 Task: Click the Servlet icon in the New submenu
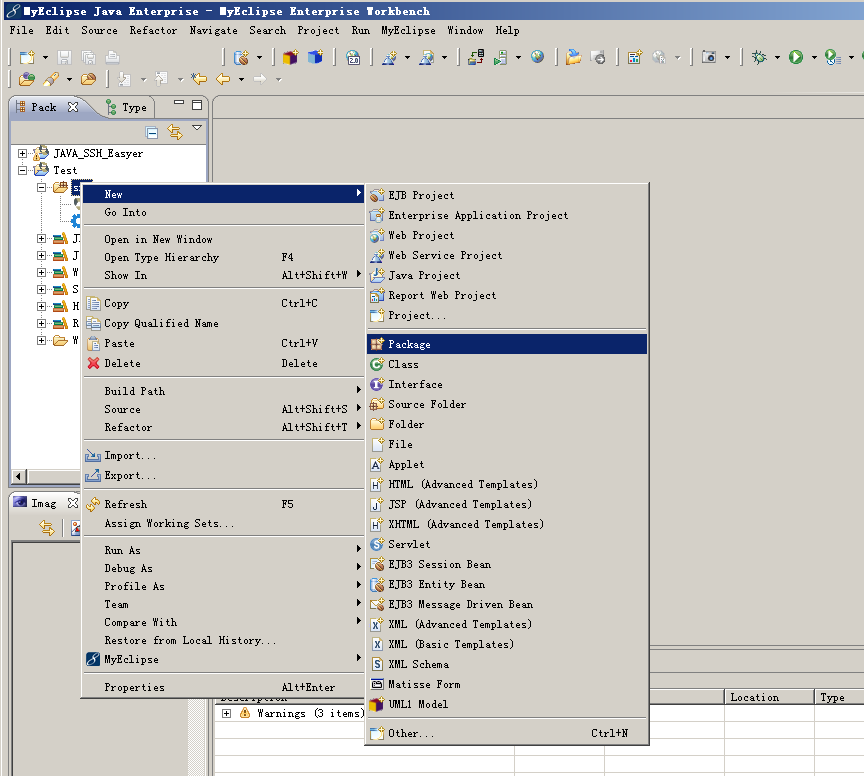(x=377, y=545)
